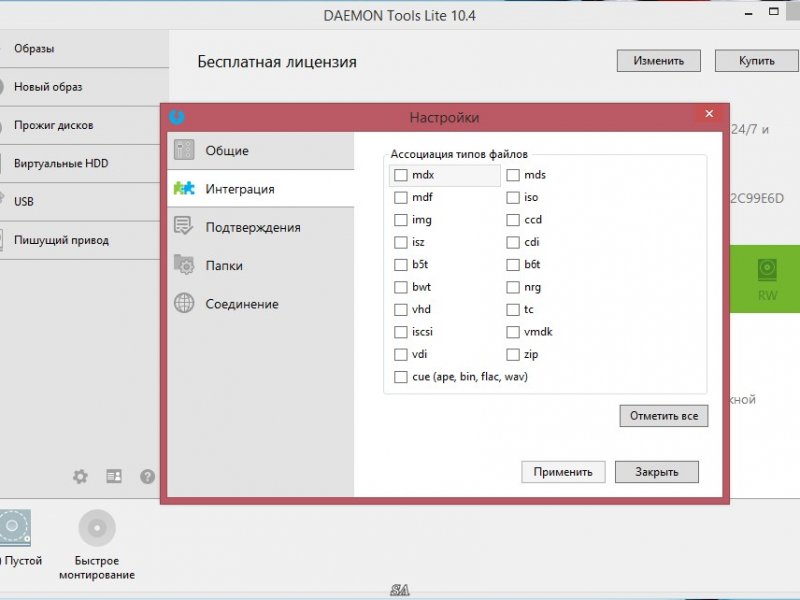Enable the cdi association
The image size is (800, 600).
(513, 242)
